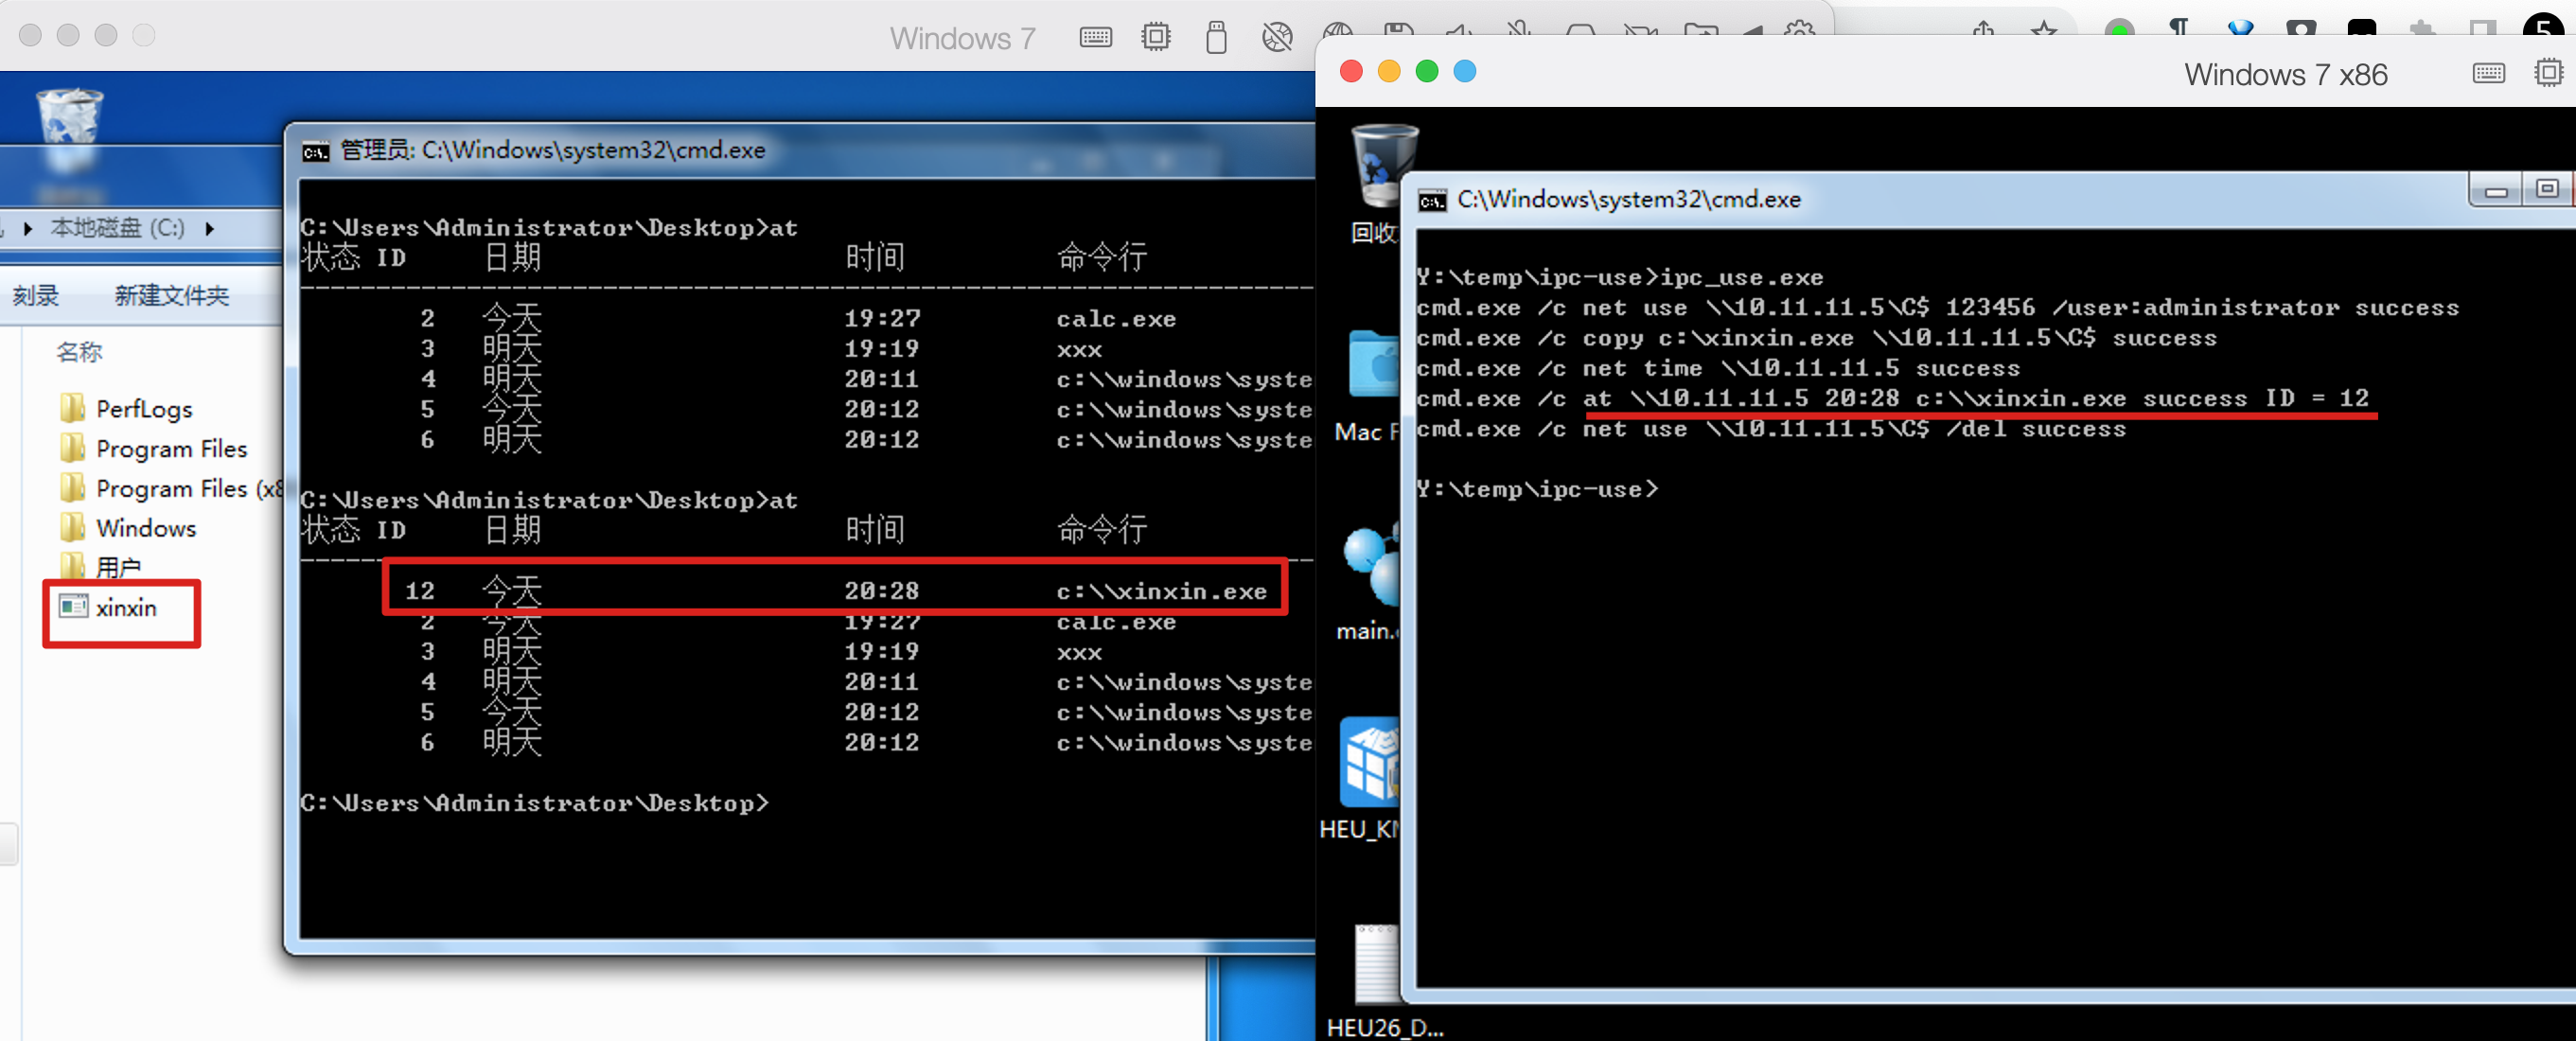This screenshot has height=1041, width=2576.
Task: Click keyboard icon in Windows 7 VM toolbar
Action: tap(1095, 38)
